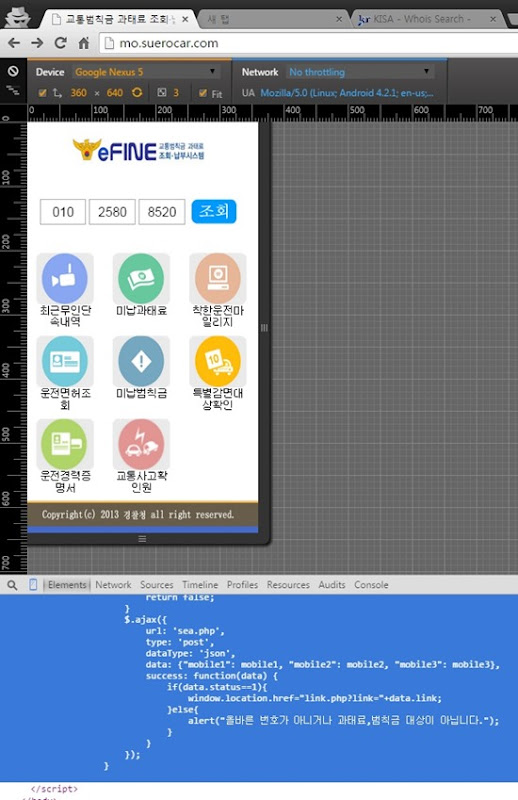Screen dimensions: 518x800
Task: Open the DevTools search magnifier icon
Action: (12, 585)
